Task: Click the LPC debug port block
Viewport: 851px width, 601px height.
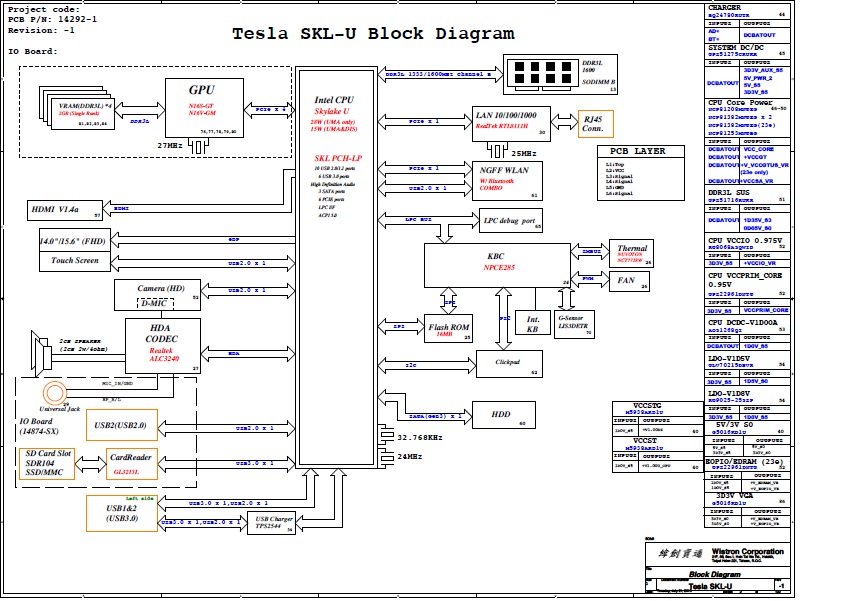Action: (510, 220)
